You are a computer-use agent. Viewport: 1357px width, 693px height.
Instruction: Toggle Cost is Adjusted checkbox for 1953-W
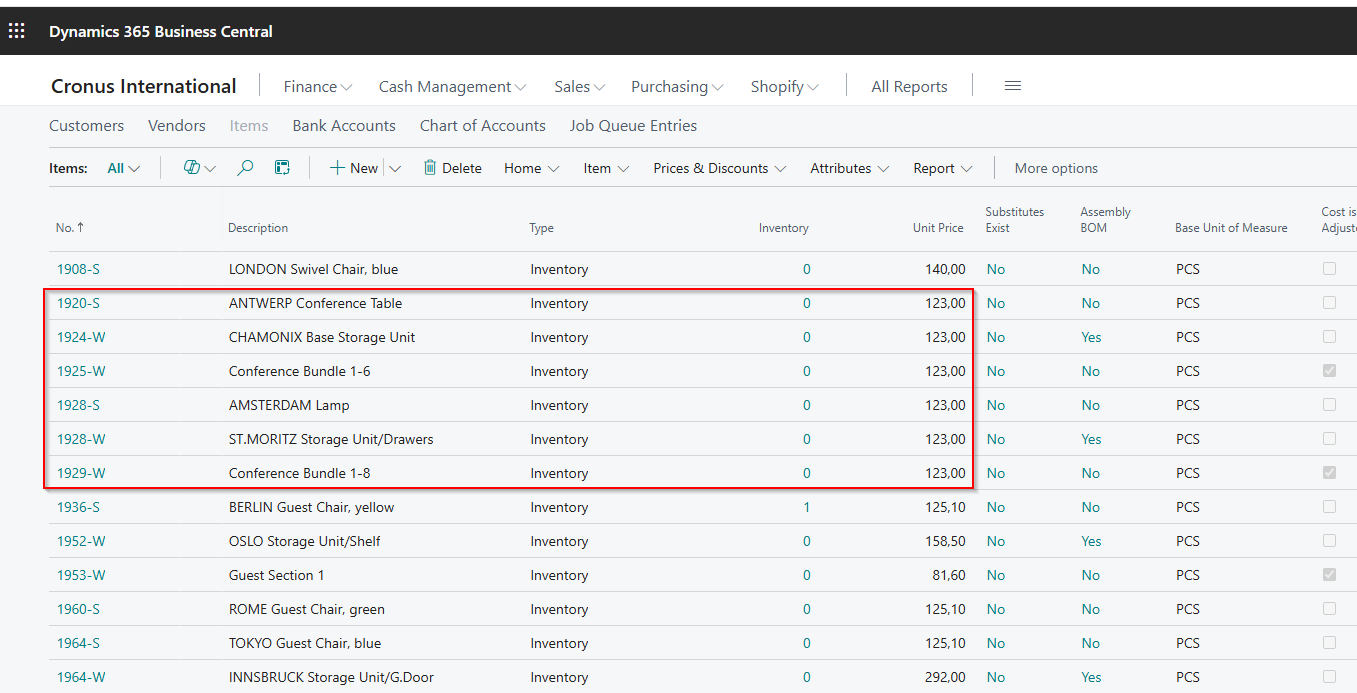pos(1329,575)
